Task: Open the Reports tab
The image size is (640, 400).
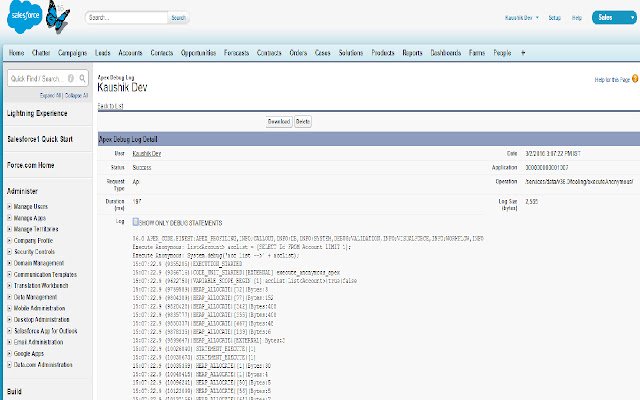Action: click(x=412, y=53)
